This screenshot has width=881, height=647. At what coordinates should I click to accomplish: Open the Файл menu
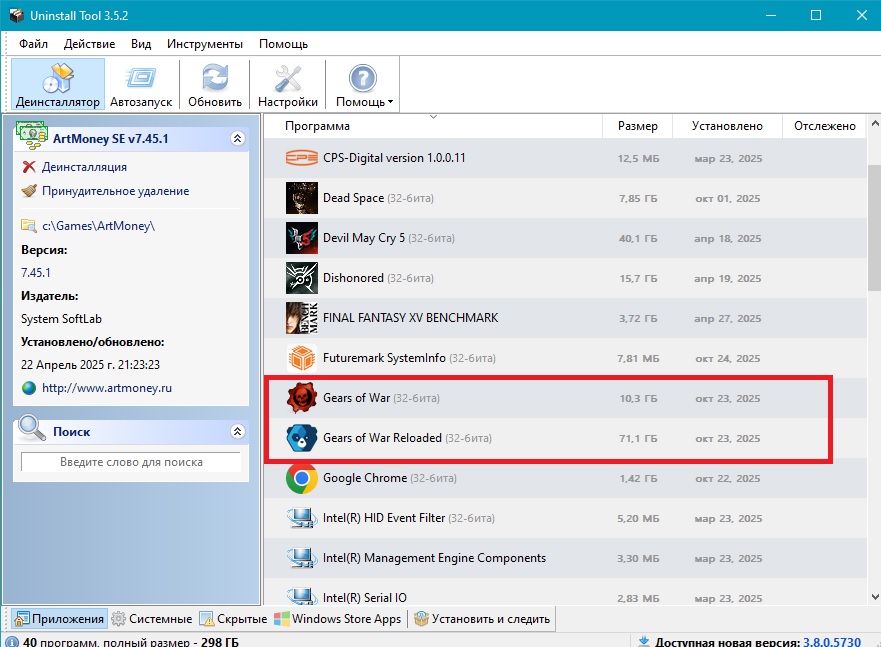(x=33, y=44)
